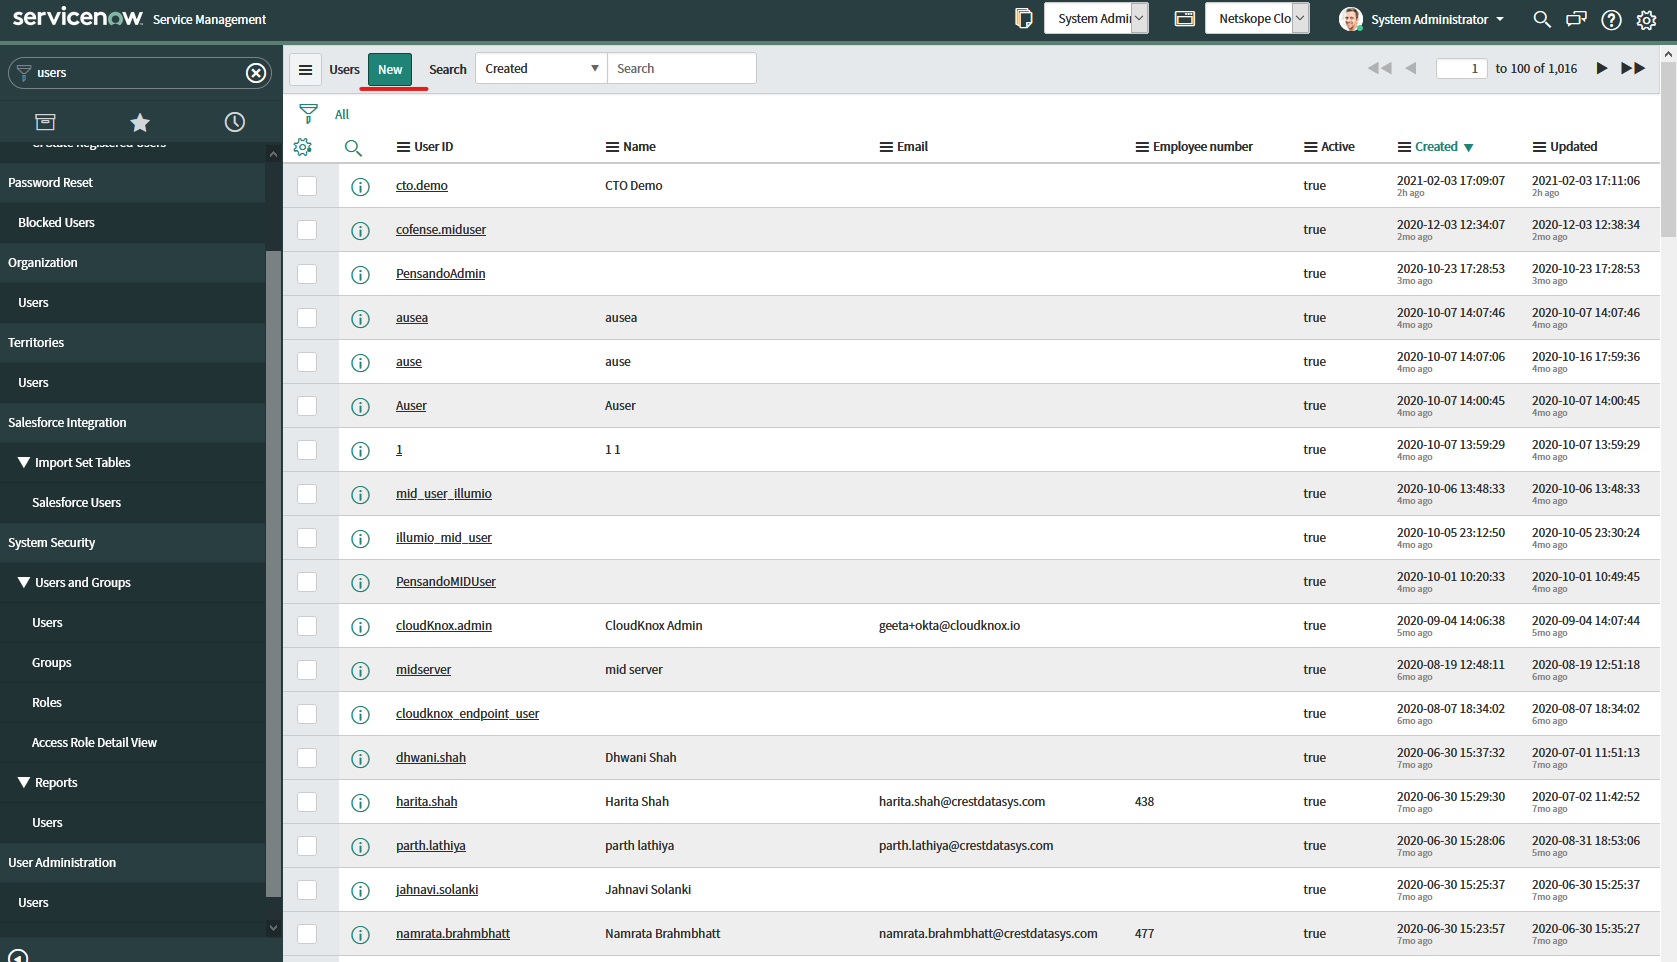Preview the cofense.miduser record info icon
Screen dimensions: 1677x962
[x=361, y=231]
